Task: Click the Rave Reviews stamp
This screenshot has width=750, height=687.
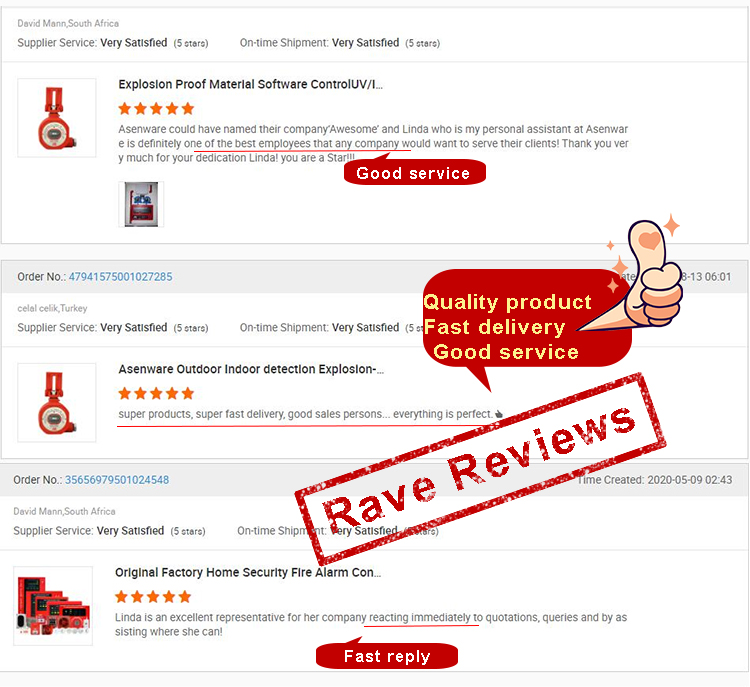Action: point(480,469)
